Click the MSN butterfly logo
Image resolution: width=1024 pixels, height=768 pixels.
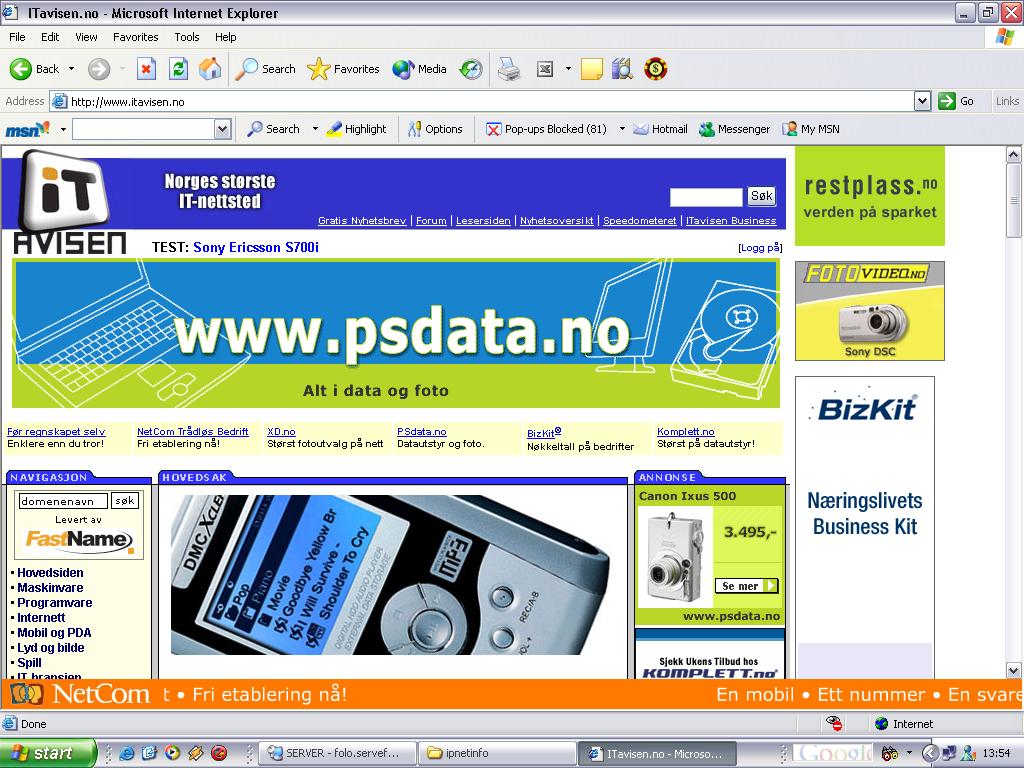(x=27, y=129)
